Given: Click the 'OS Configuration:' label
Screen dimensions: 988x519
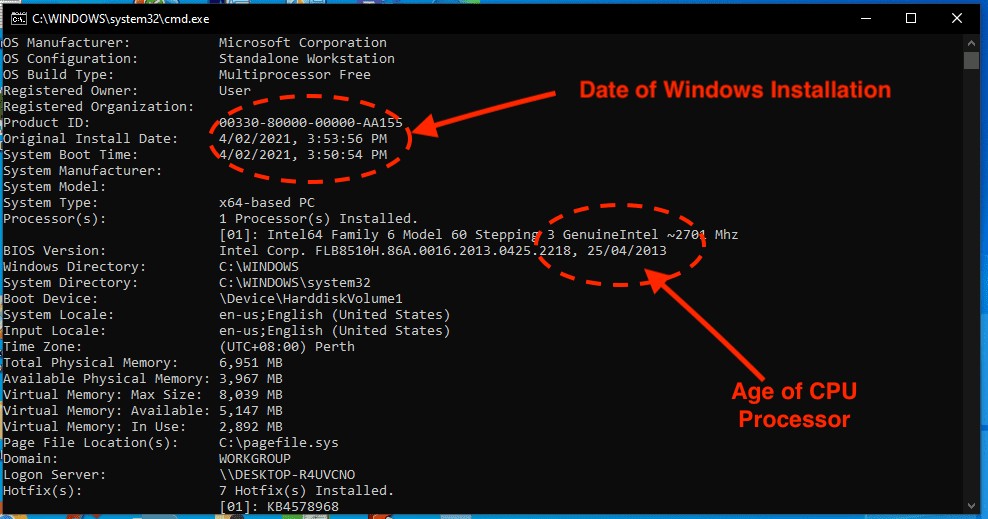Looking at the screenshot, I should pos(70,59).
